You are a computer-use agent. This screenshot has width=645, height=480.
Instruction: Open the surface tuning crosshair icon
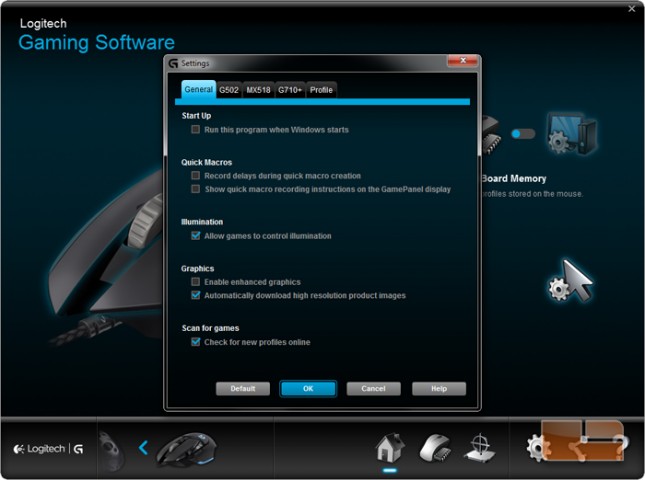pos(480,448)
